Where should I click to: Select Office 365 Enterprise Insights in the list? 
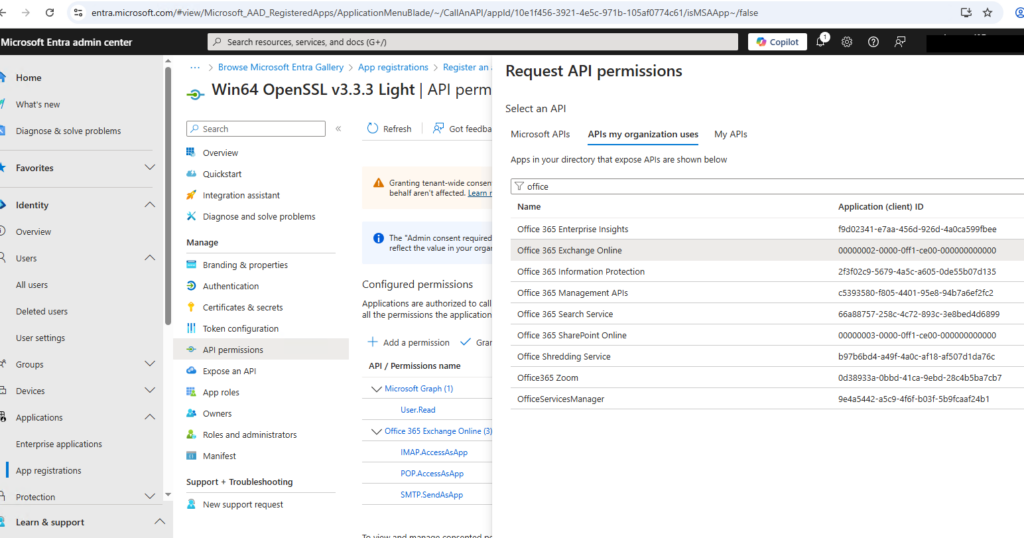tap(767, 229)
